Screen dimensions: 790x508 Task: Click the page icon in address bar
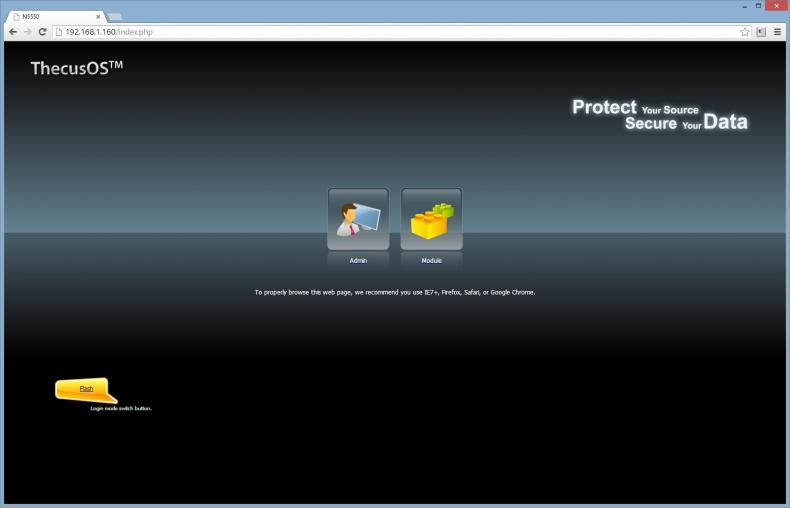pyautogui.click(x=58, y=32)
